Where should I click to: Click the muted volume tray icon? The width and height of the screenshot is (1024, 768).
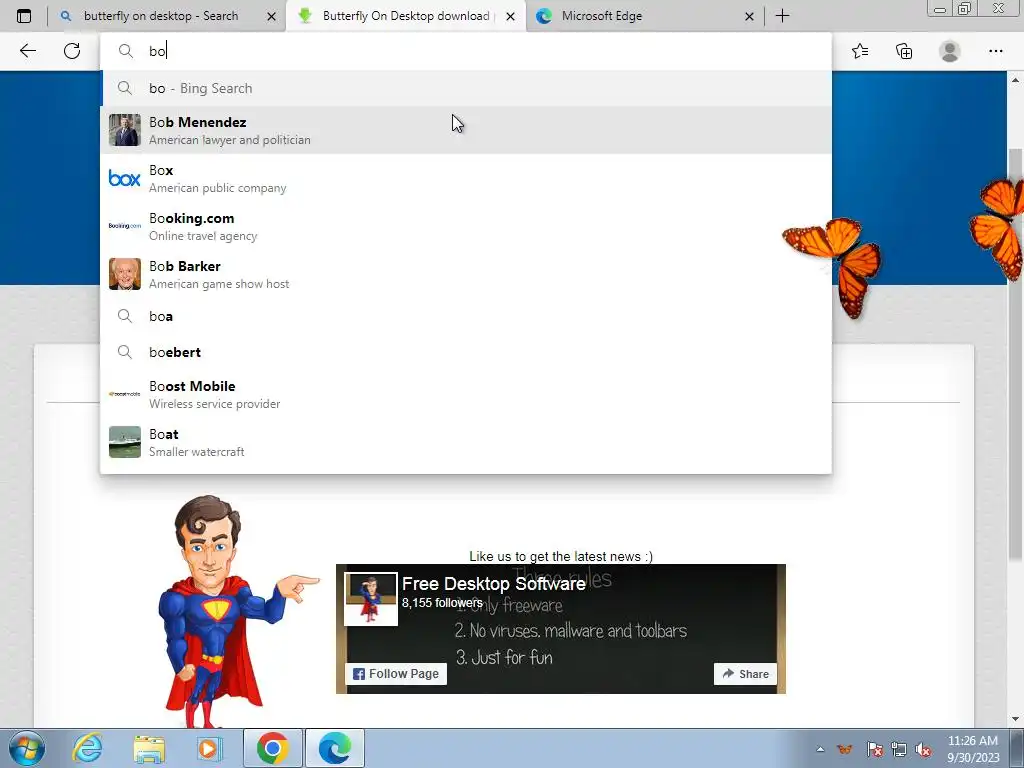pos(923,749)
